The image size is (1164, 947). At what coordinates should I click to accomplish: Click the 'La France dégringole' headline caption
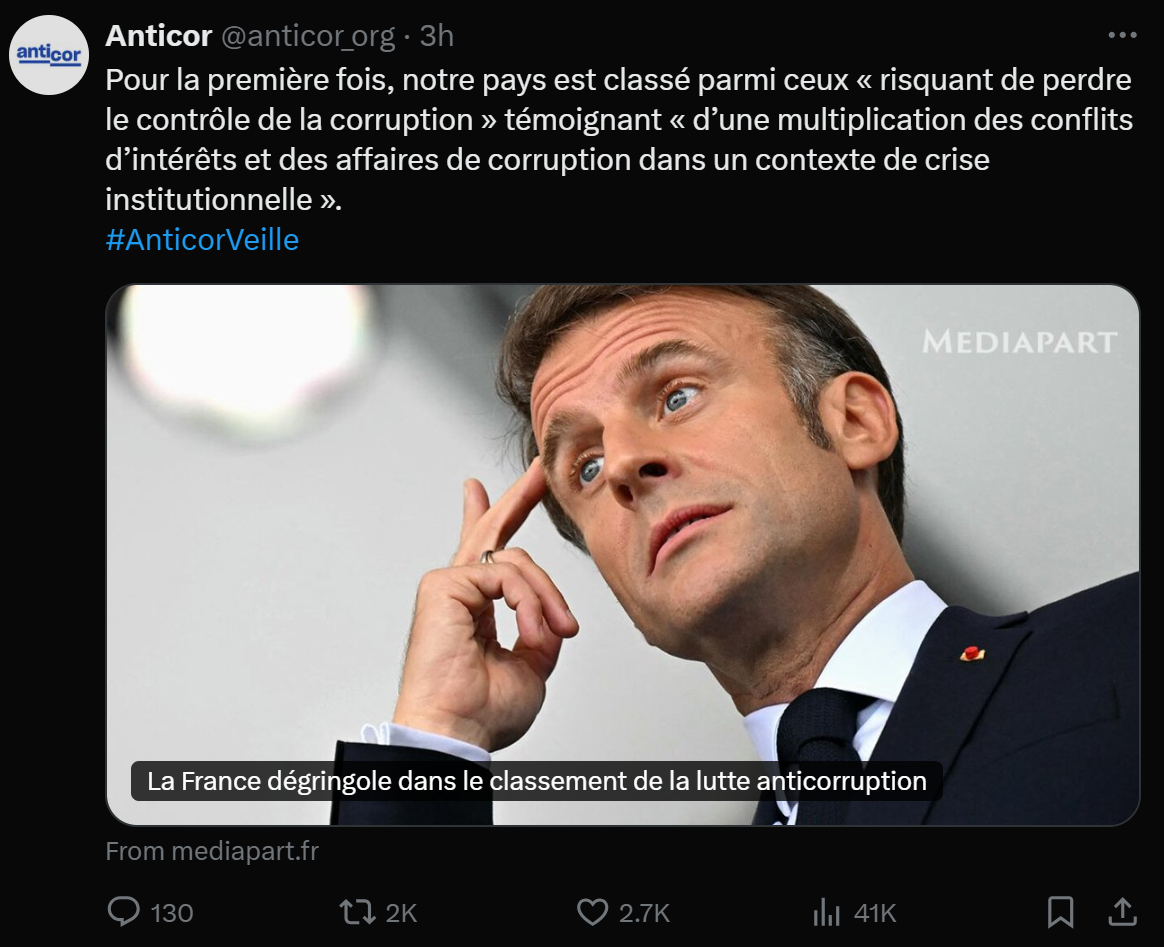click(x=536, y=780)
